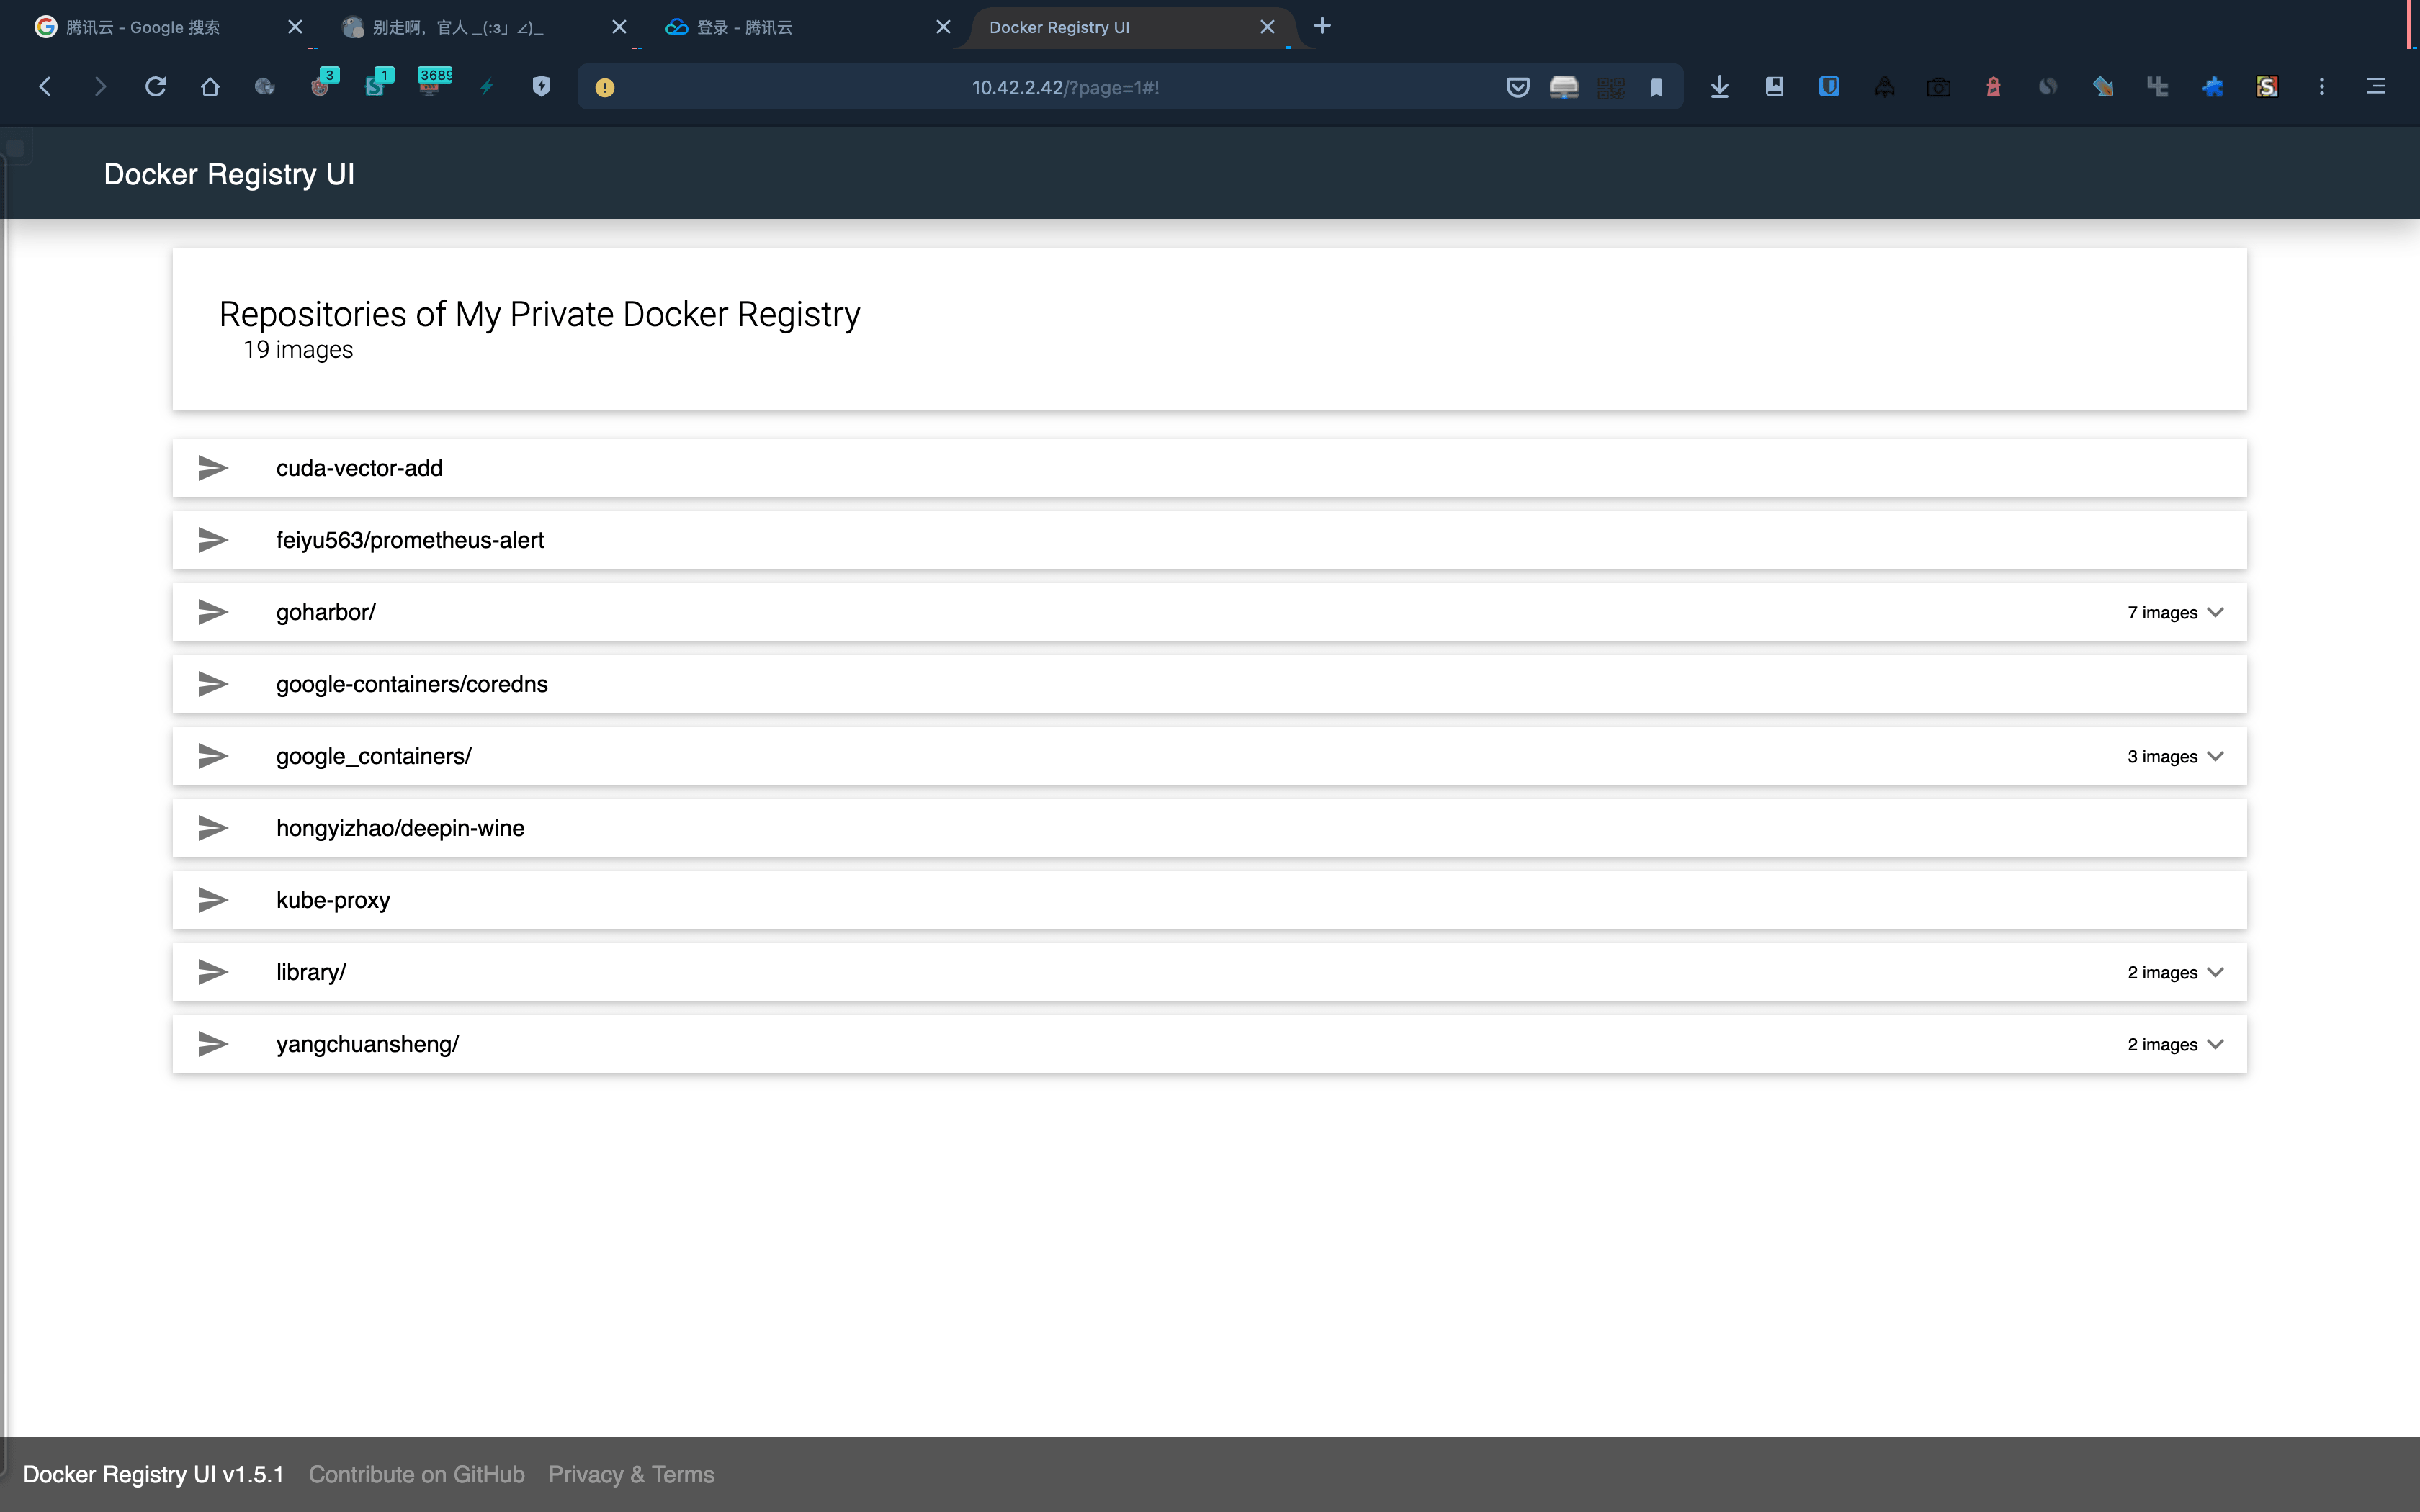Screen dimensions: 2420x1512
Task: Click the bookmark star icon in address bar
Action: (1656, 88)
